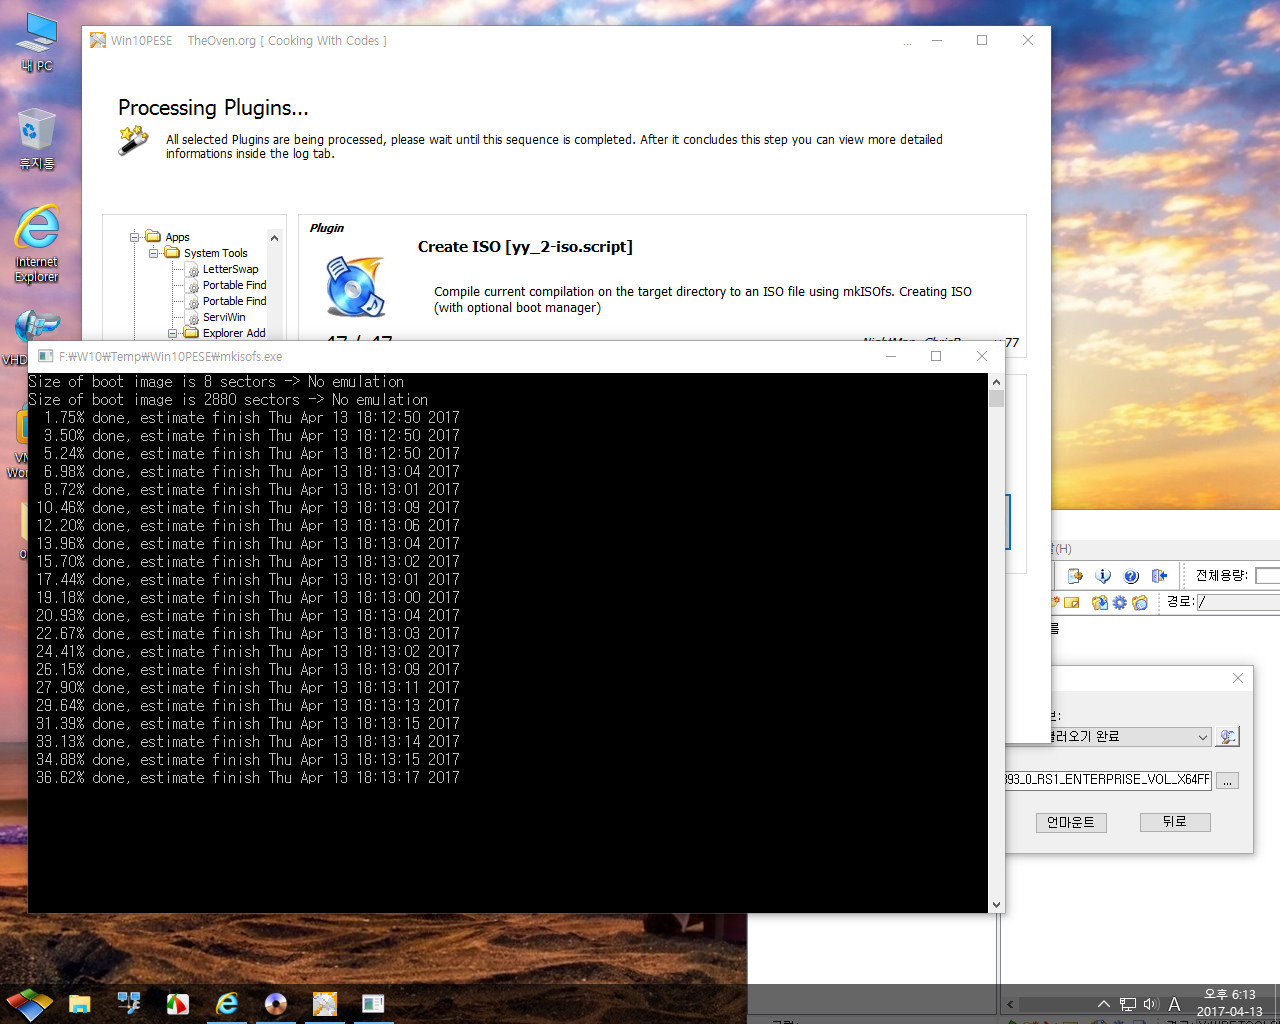Launch Internet Explorer from the desktop shortcut

tap(37, 243)
